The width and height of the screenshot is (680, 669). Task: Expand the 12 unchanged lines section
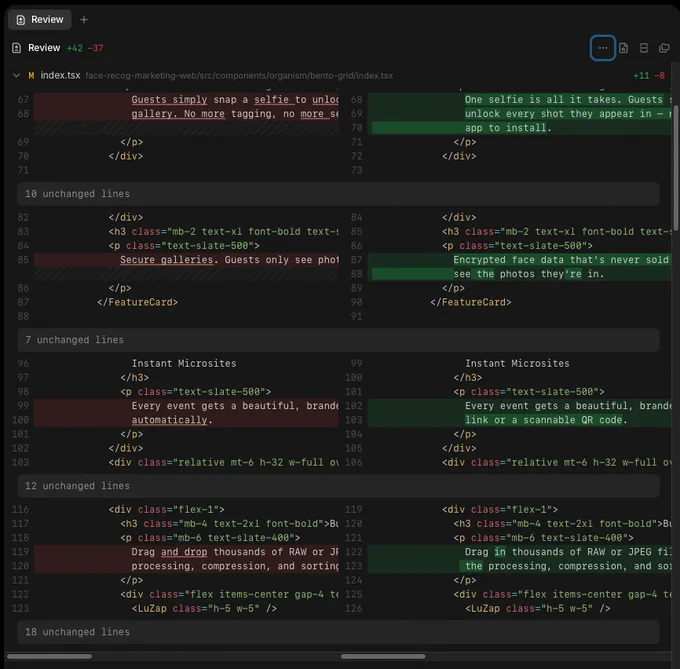coord(338,486)
